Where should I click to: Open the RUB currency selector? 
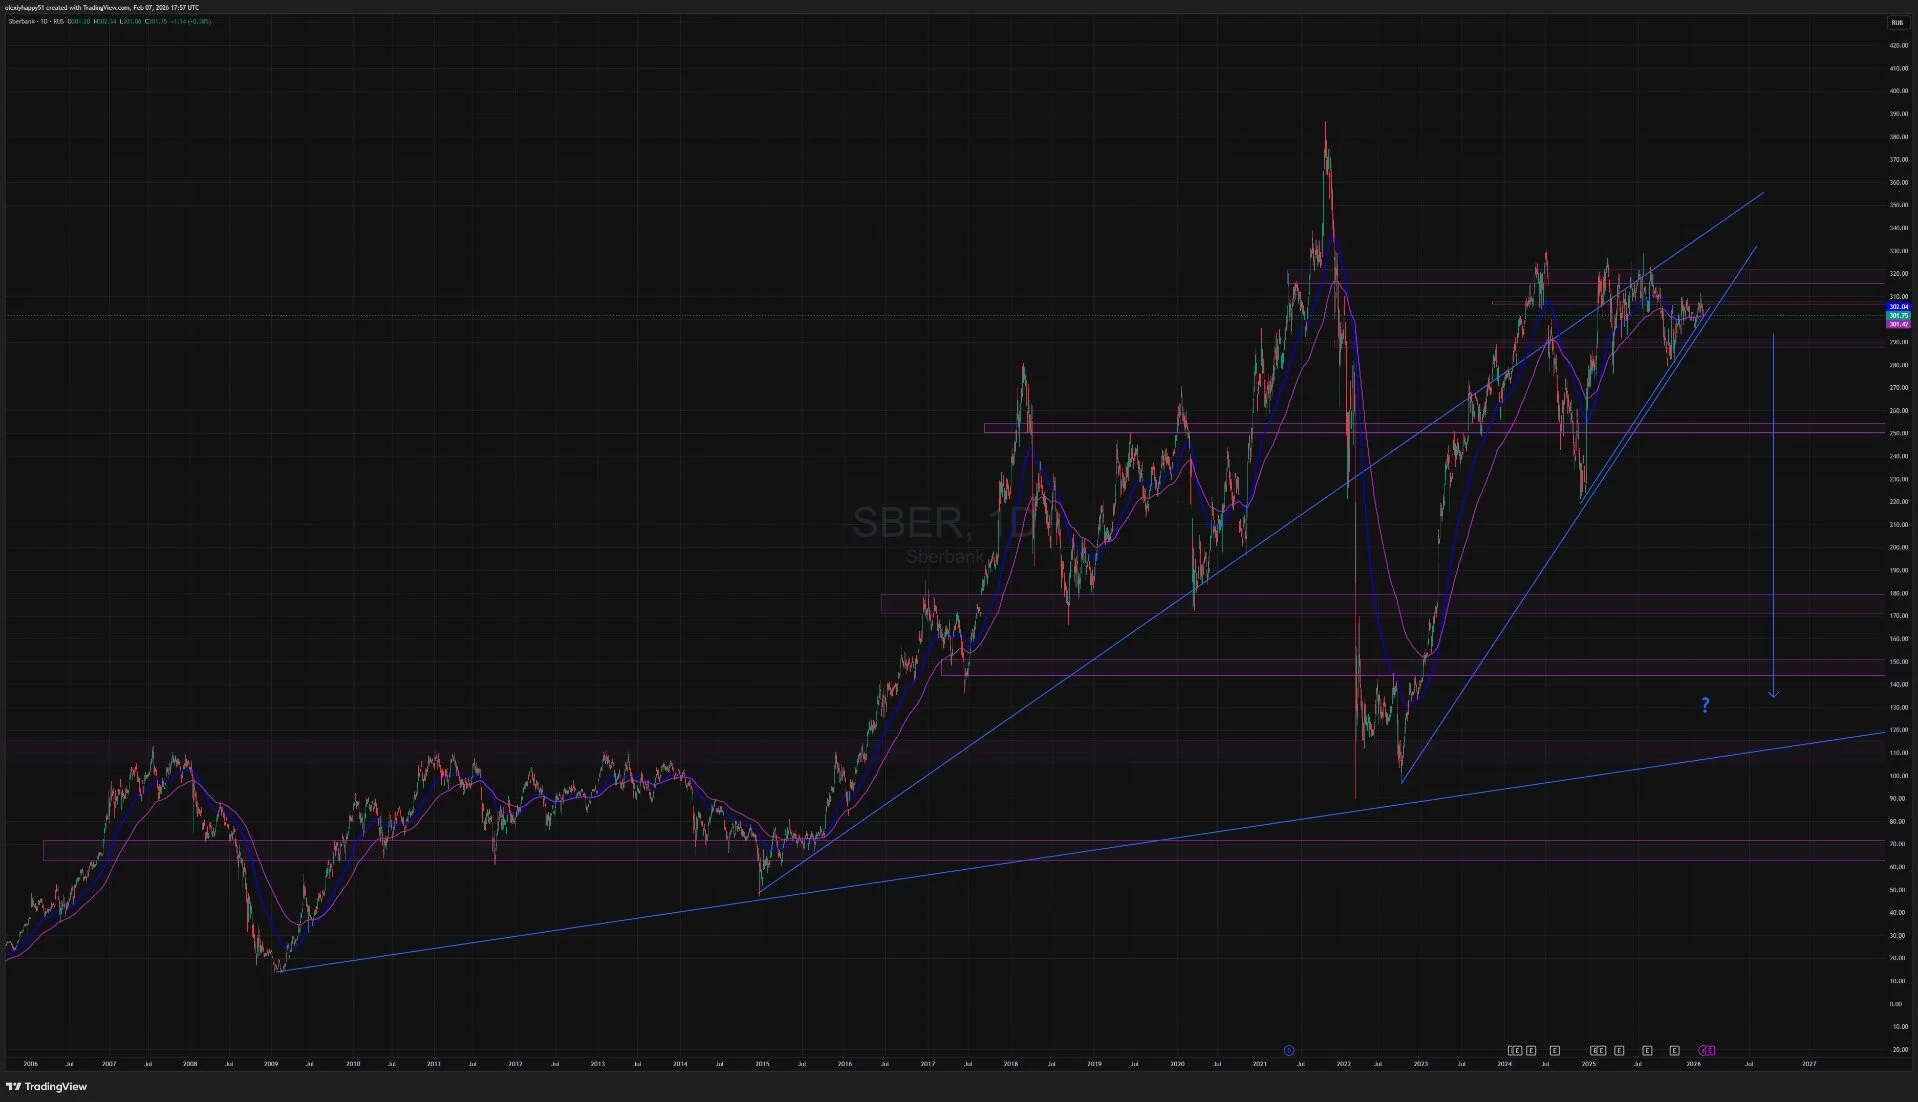pos(1897,22)
